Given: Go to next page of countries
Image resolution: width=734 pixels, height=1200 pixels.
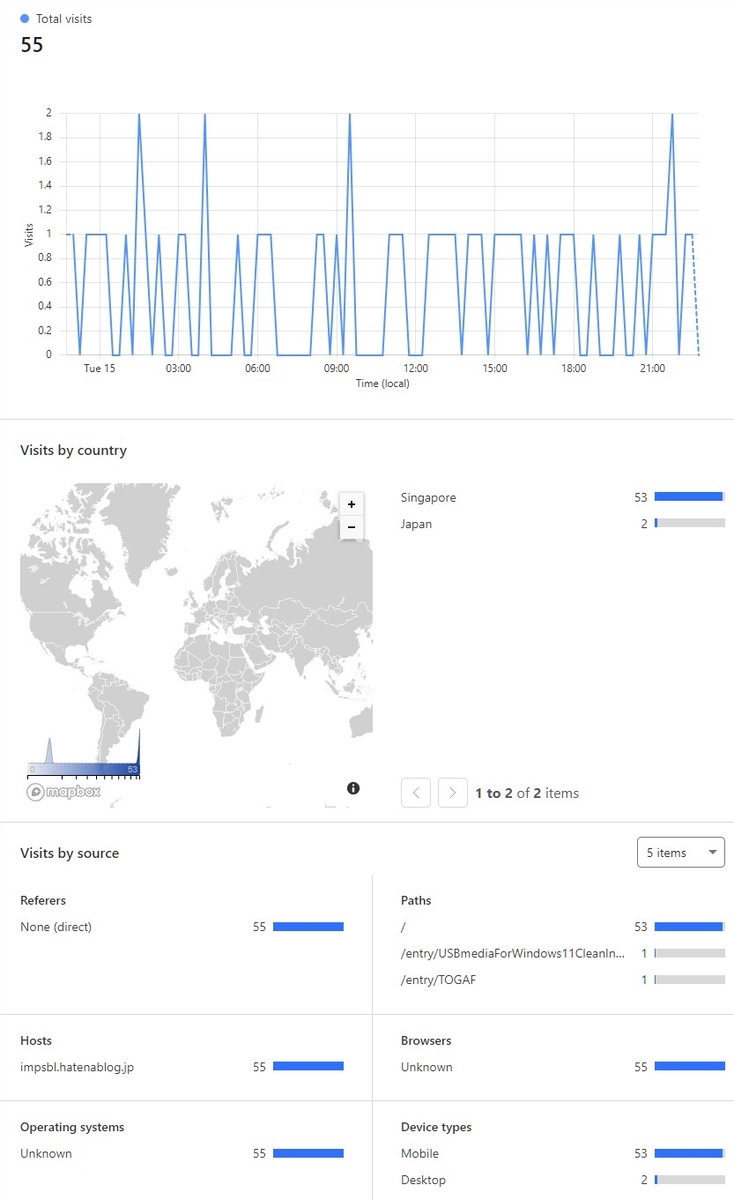Looking at the screenshot, I should (x=453, y=793).
